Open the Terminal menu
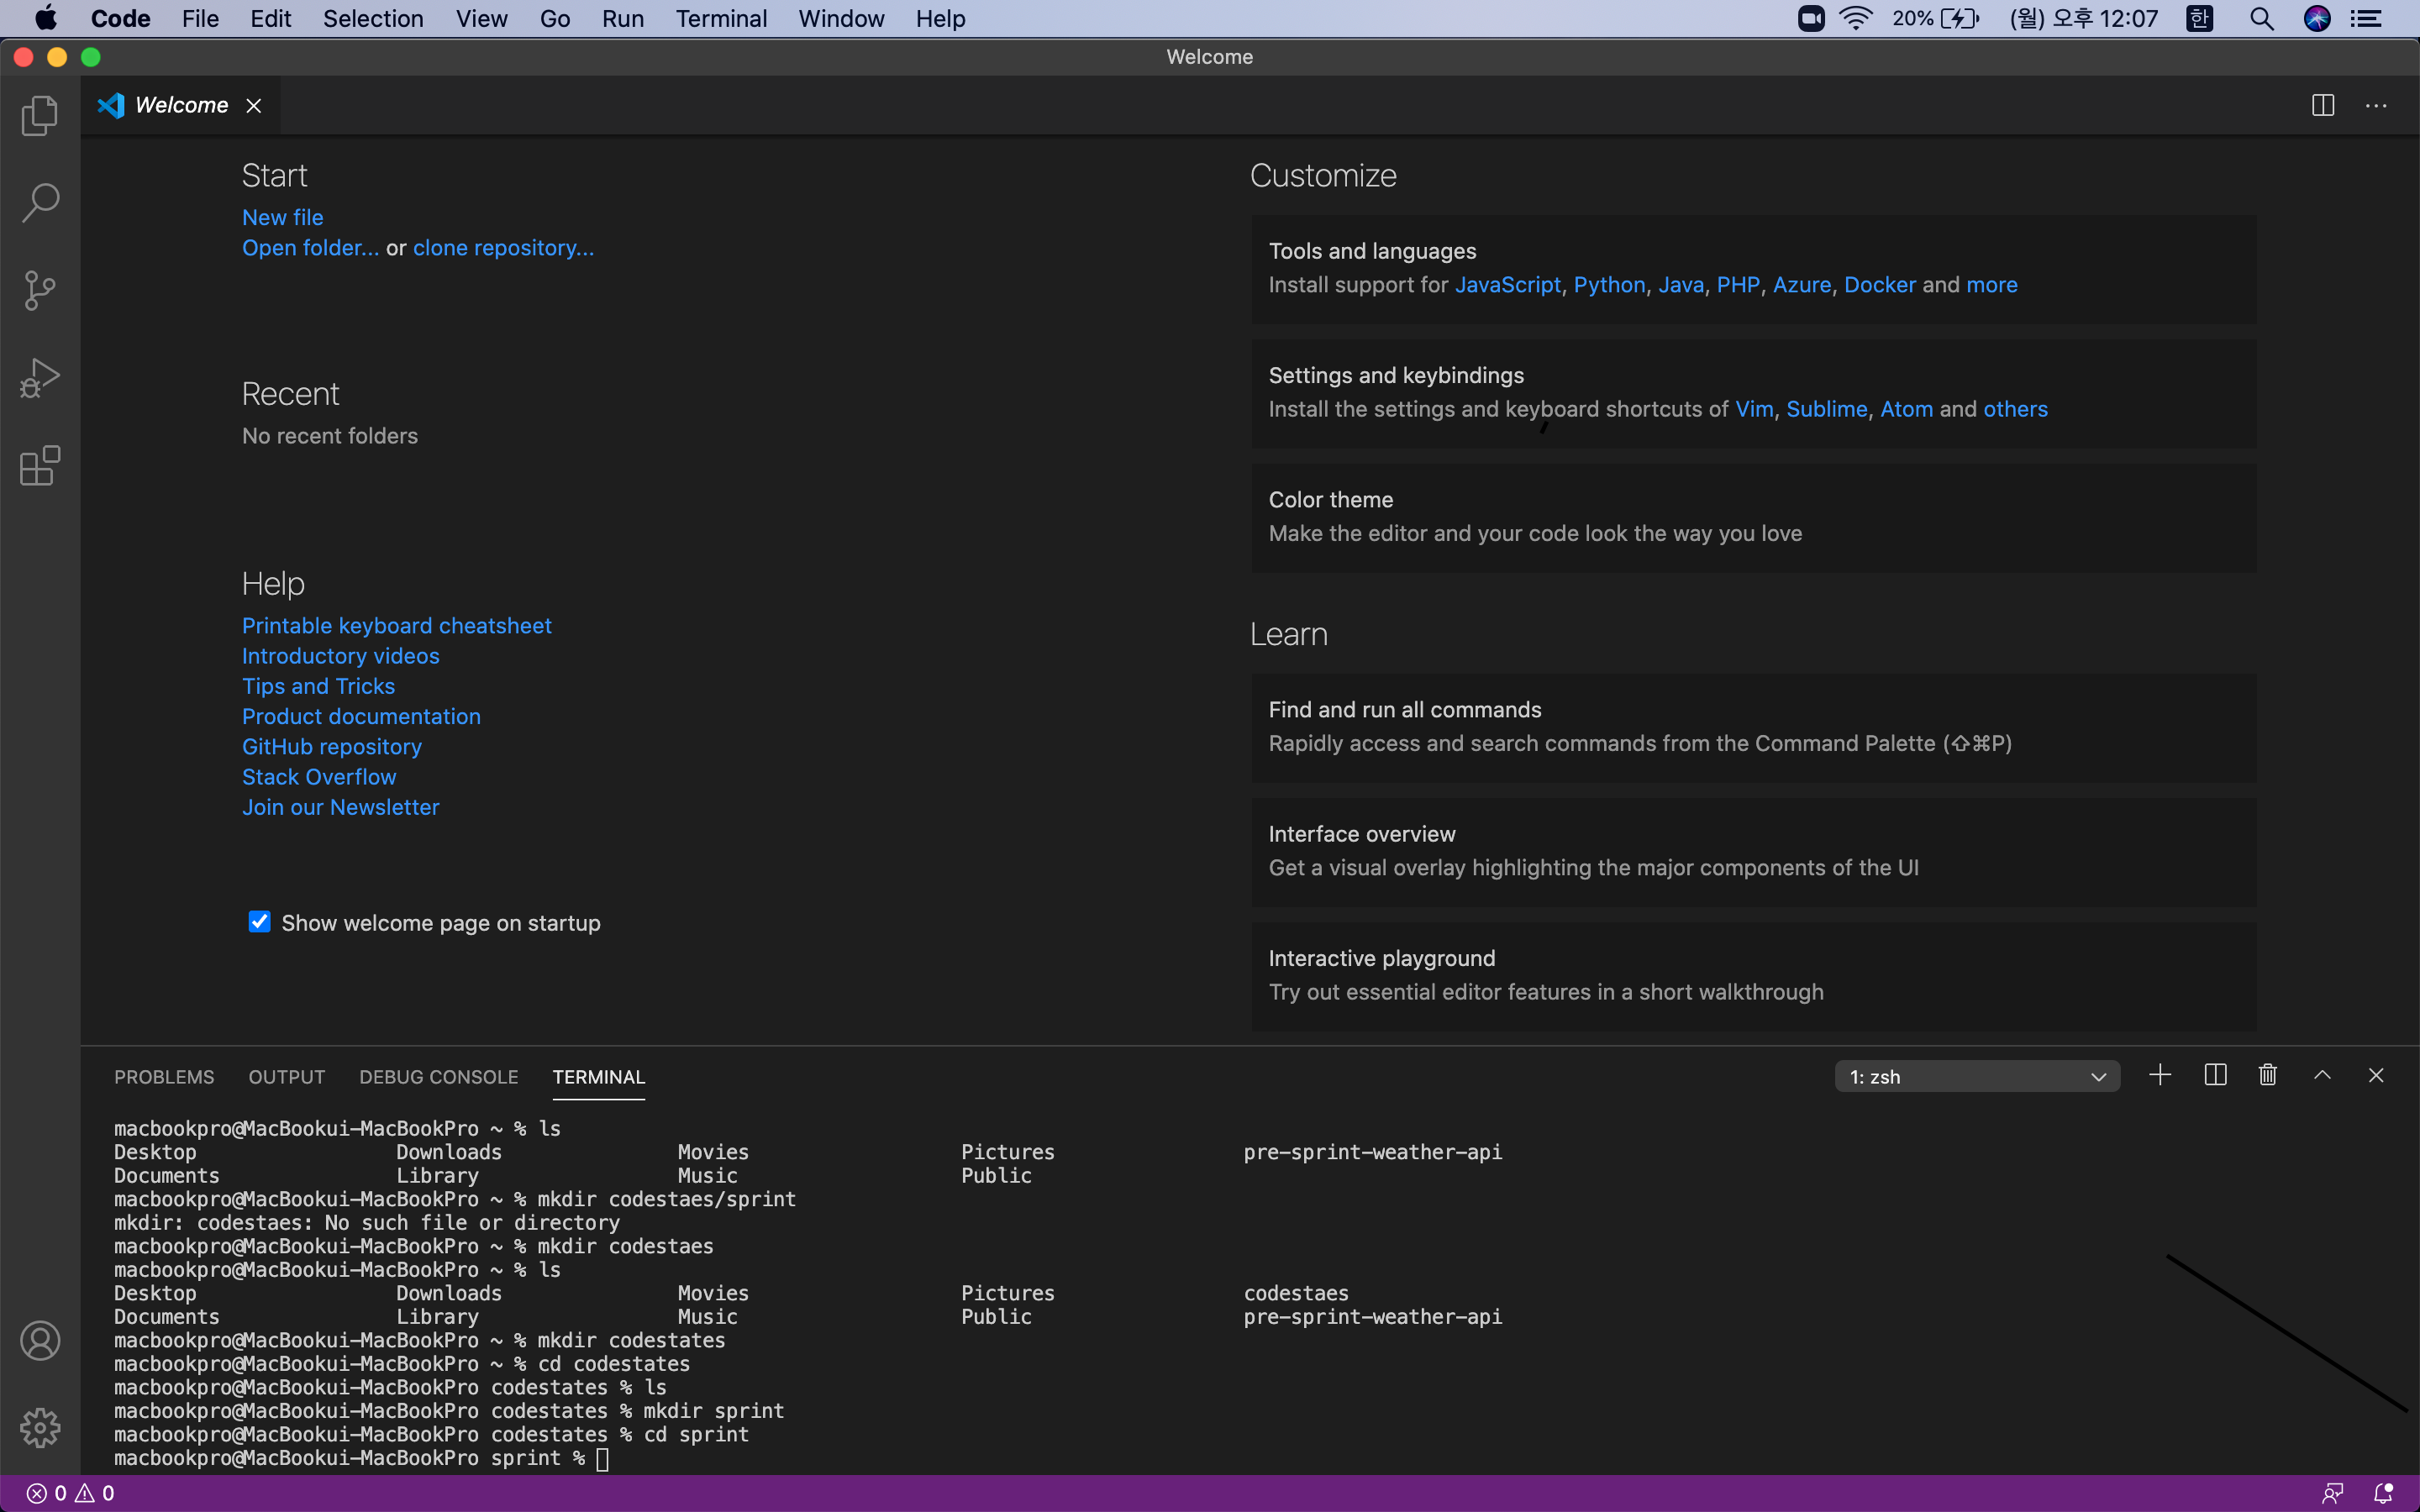The image size is (2420, 1512). pos(721,19)
